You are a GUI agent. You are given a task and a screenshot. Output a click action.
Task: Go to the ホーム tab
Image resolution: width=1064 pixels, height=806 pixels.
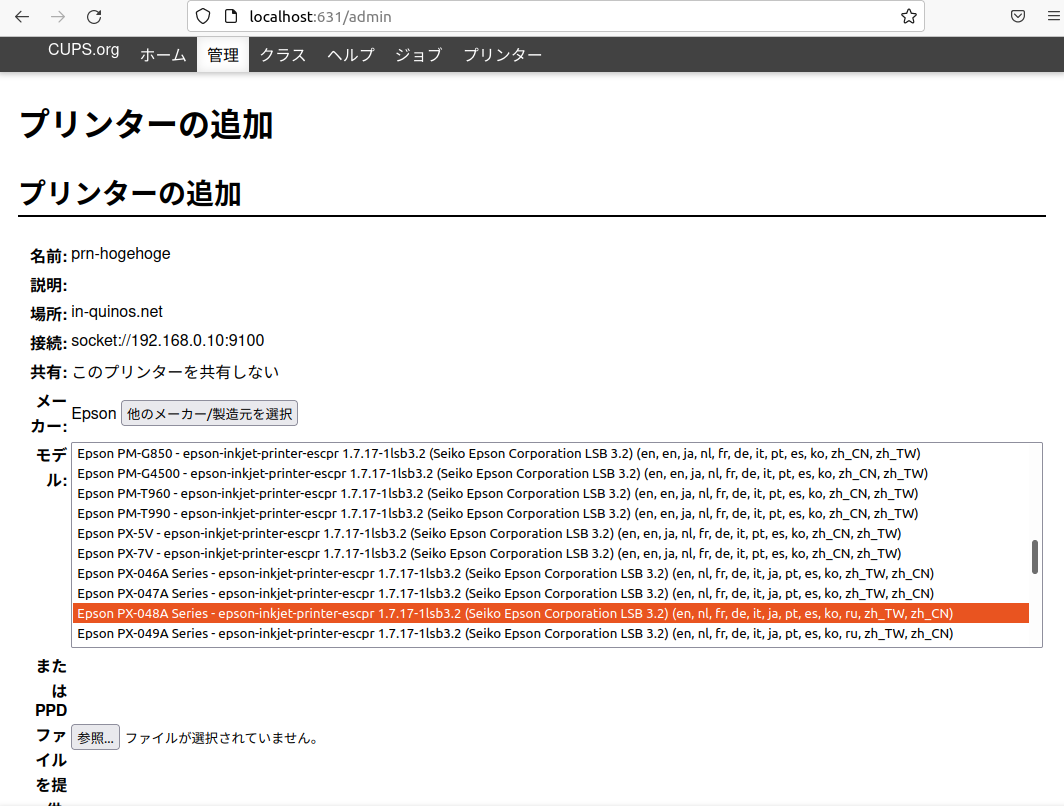coord(163,55)
